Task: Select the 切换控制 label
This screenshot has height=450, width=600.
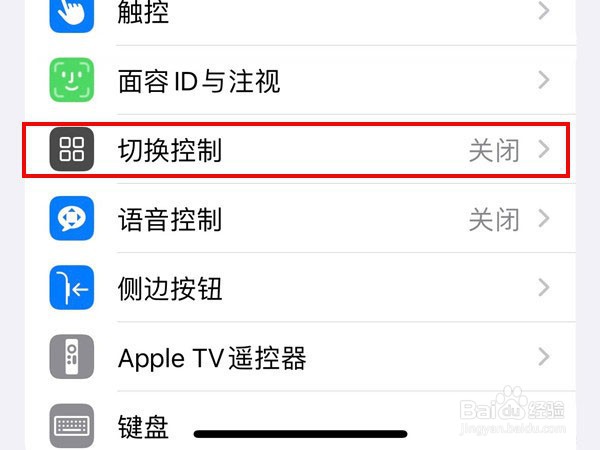Action: 170,150
